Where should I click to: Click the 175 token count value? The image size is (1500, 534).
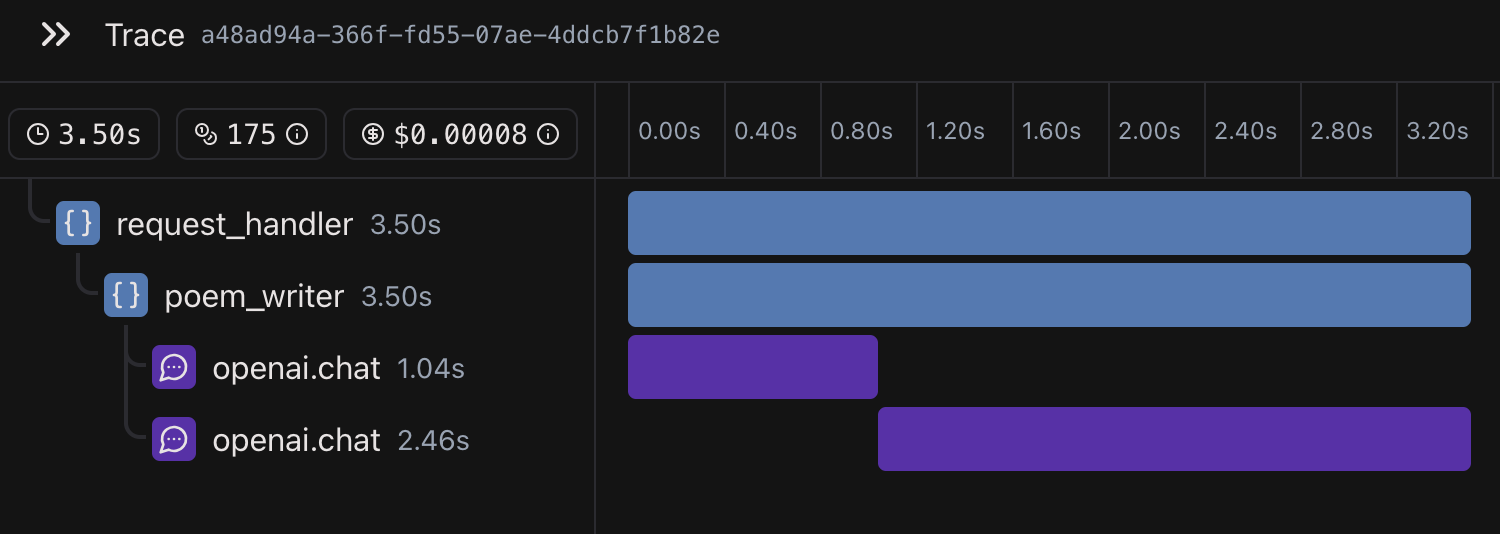251,134
